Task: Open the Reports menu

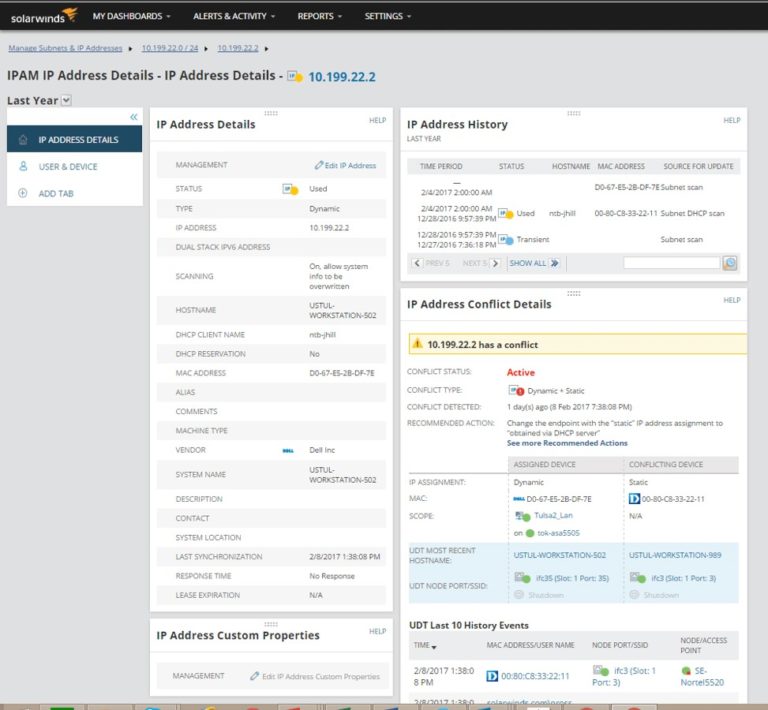Action: 320,17
